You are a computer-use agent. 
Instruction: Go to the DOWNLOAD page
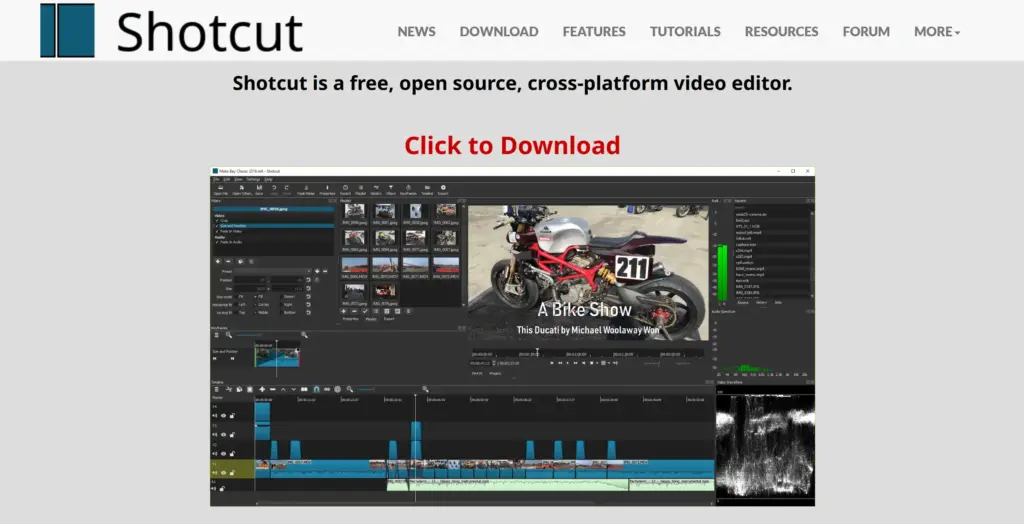[x=498, y=31]
